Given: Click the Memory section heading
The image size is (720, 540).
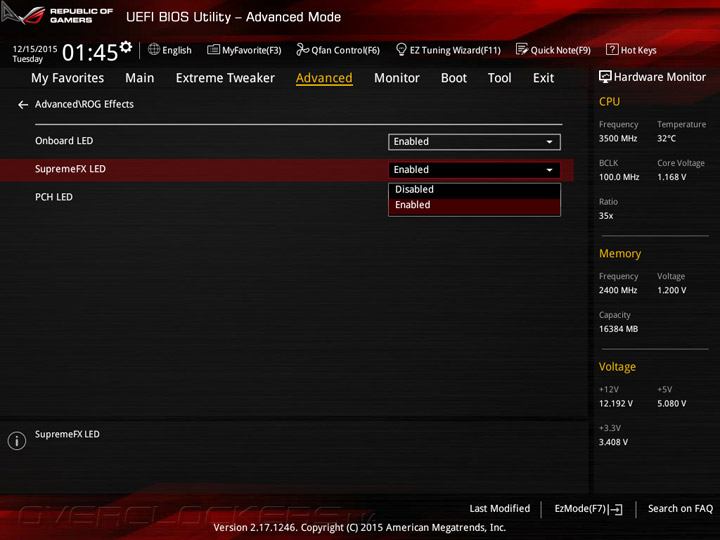Looking at the screenshot, I should point(620,253).
